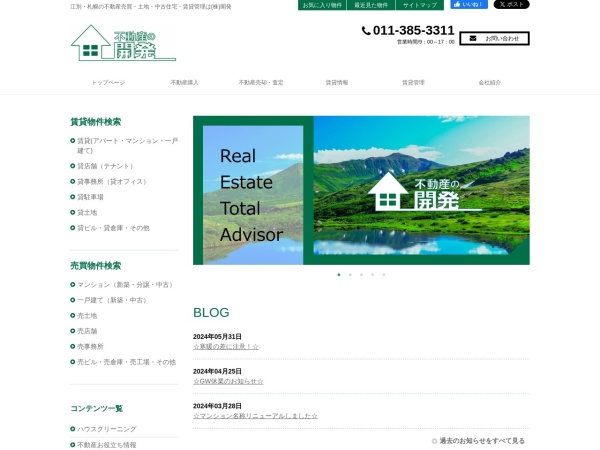600x450 pixels.
Task: Select 貸事務所（貸オフィス）link
Action: [x=113, y=181]
